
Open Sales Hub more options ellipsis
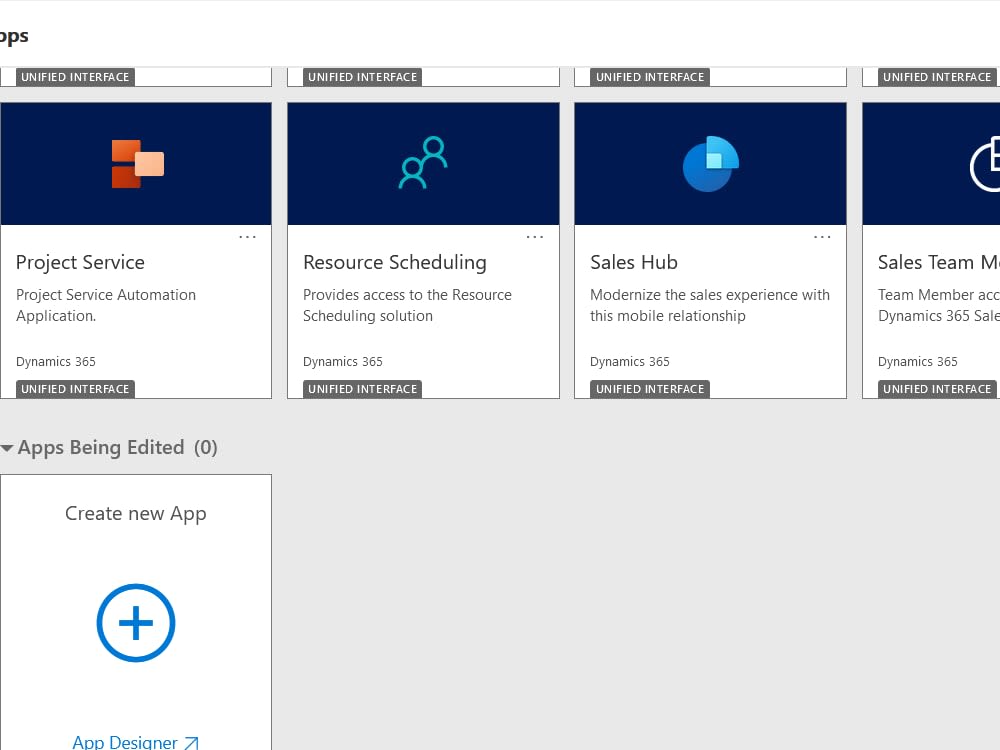(x=822, y=237)
